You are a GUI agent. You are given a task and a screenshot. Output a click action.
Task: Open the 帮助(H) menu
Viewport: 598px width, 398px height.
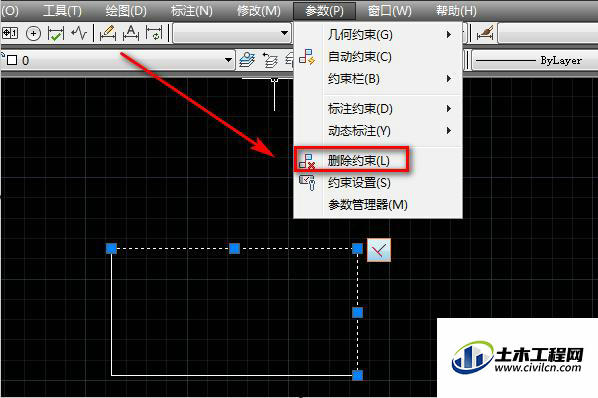tap(456, 11)
